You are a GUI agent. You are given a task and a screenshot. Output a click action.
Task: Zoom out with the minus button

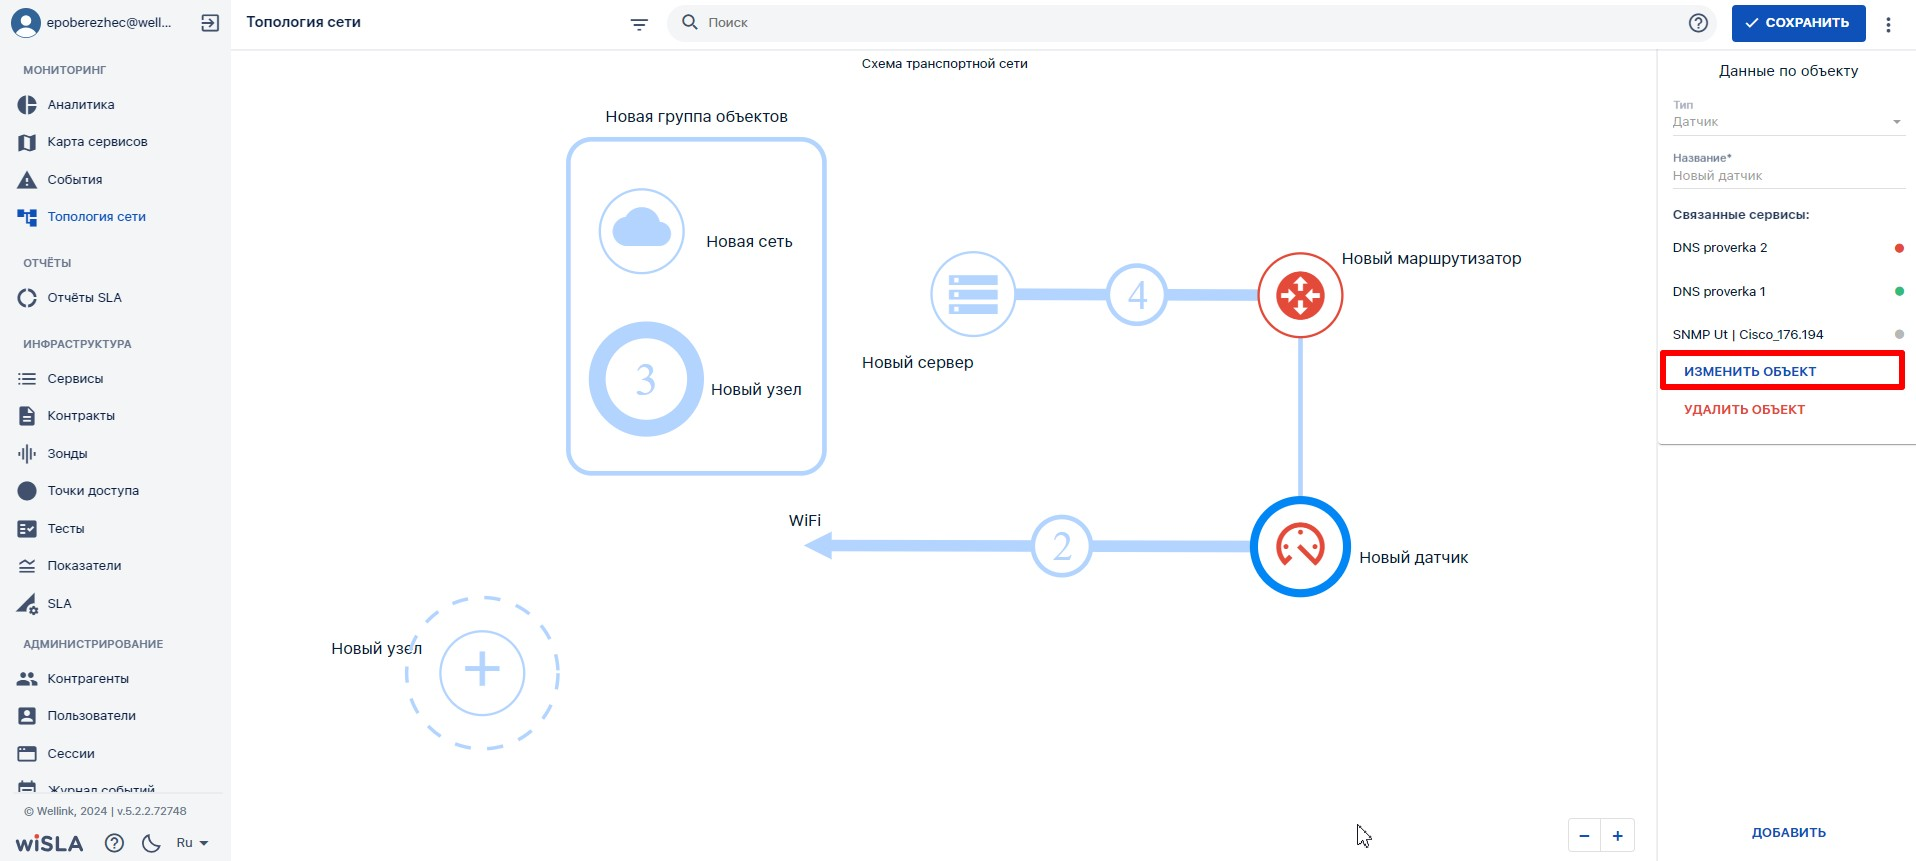[x=1584, y=836]
